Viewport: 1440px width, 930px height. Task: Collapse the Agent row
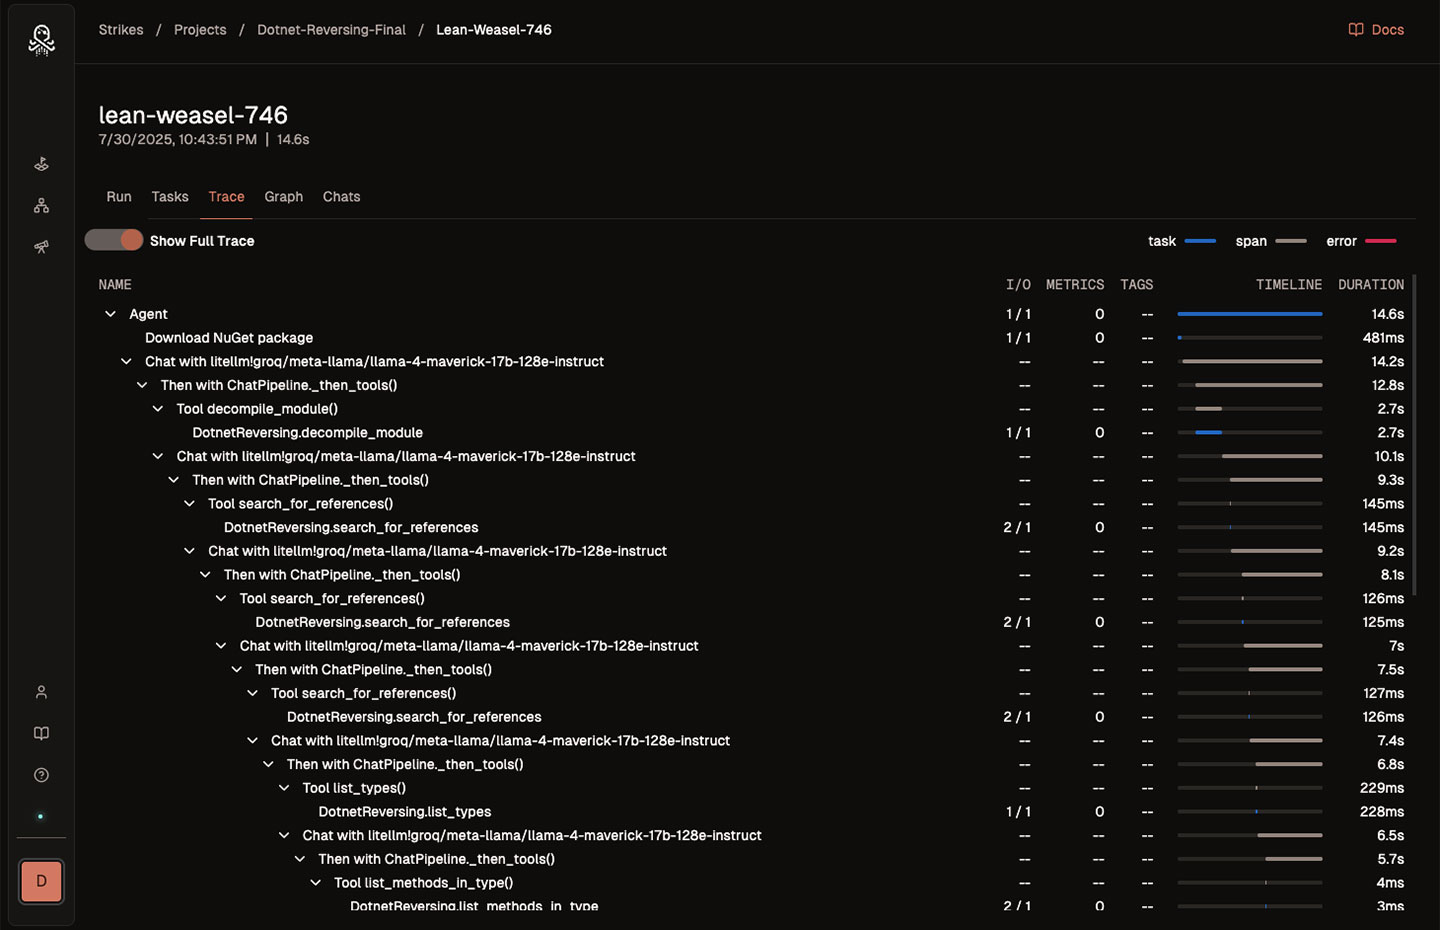pos(110,314)
